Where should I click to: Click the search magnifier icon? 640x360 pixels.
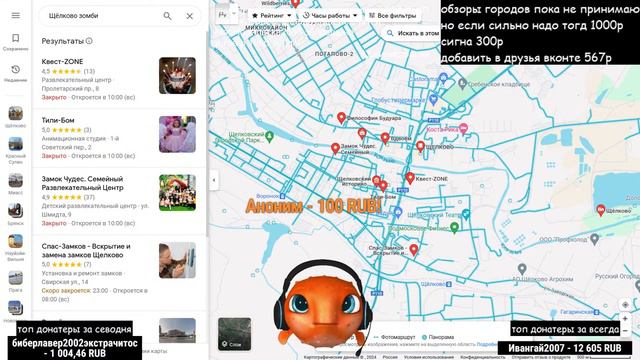[167, 16]
